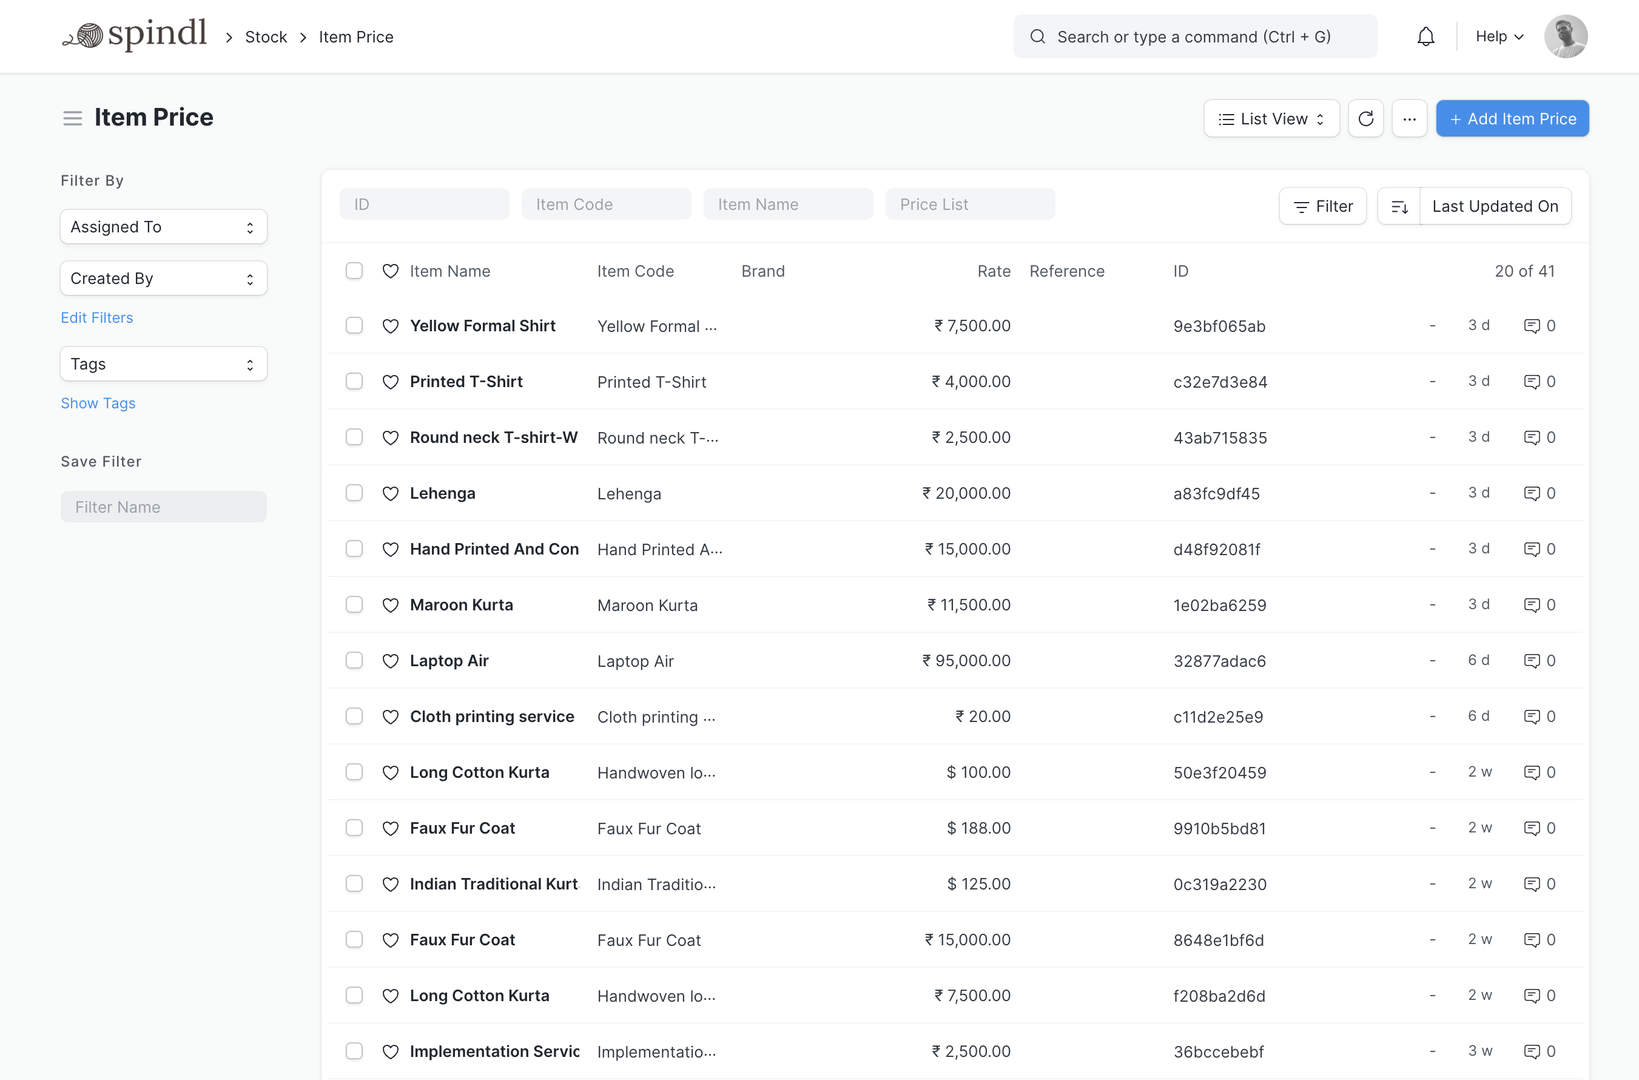The image size is (1639, 1080).
Task: Open comments for Cloth printing service row
Action: click(1539, 717)
